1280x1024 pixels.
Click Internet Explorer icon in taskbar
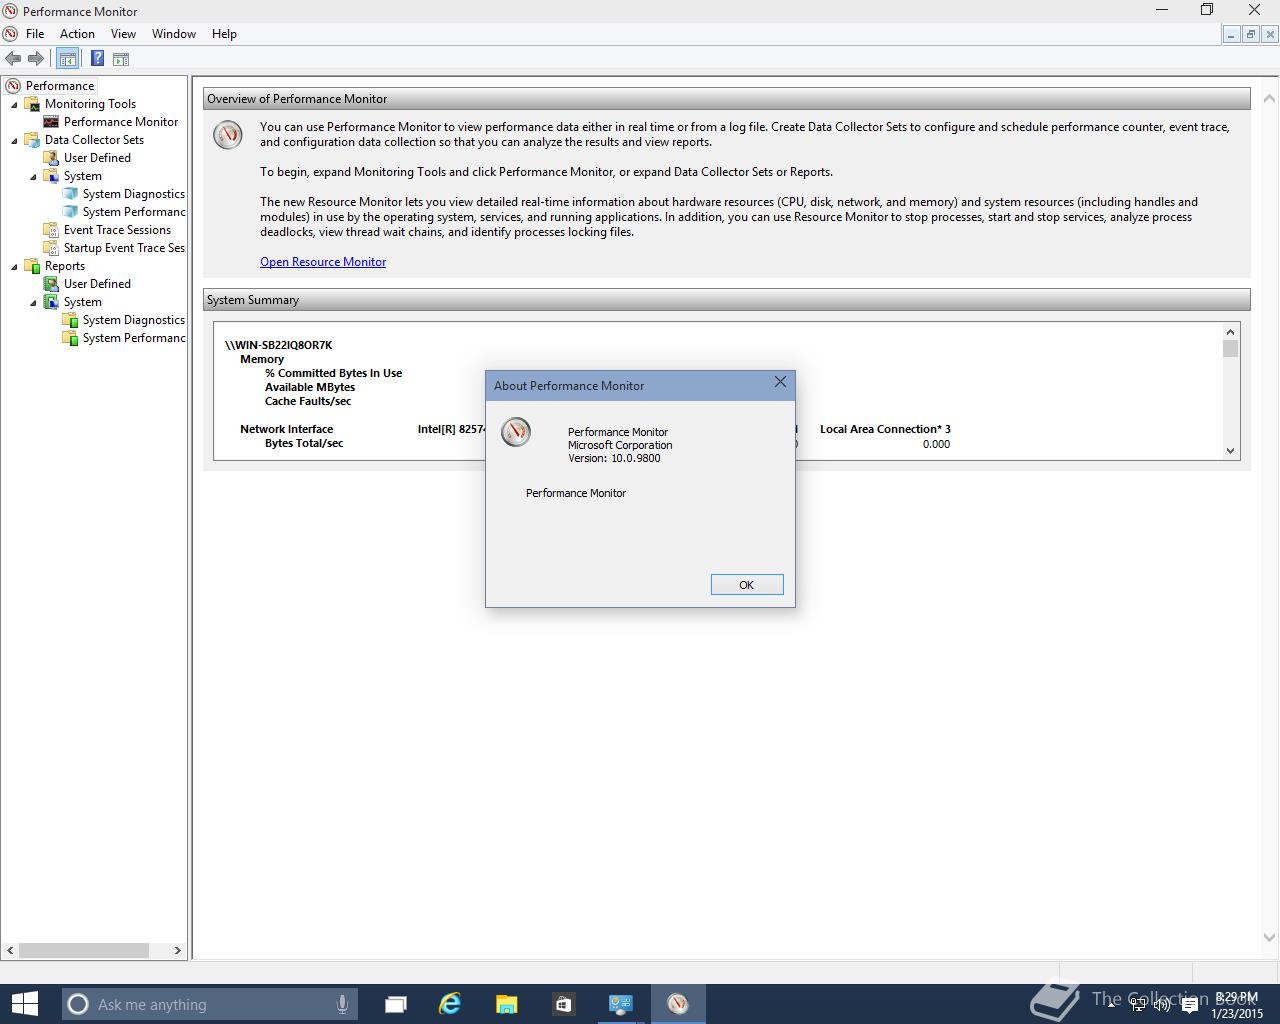[x=450, y=1004]
